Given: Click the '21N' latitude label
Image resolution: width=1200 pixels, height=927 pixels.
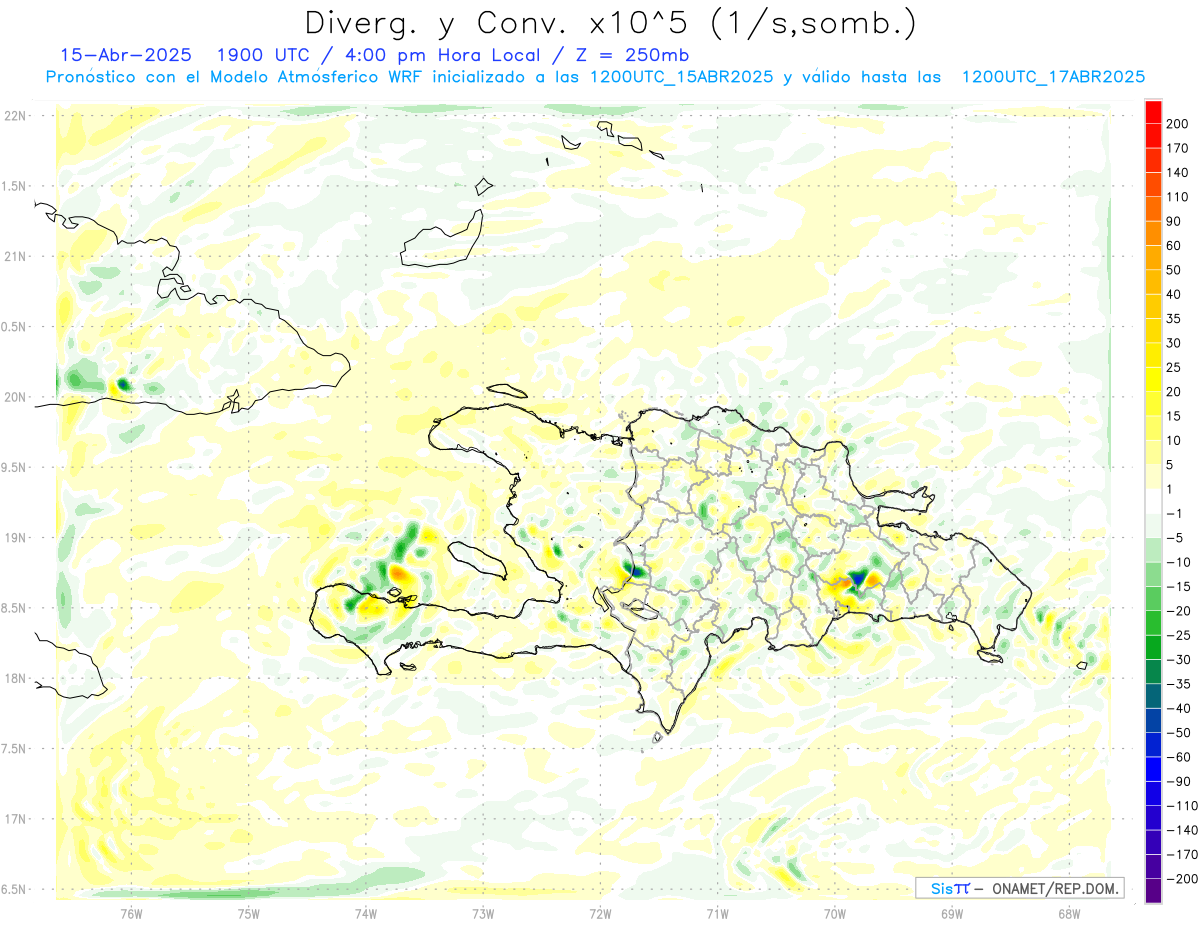Looking at the screenshot, I should point(15,257).
